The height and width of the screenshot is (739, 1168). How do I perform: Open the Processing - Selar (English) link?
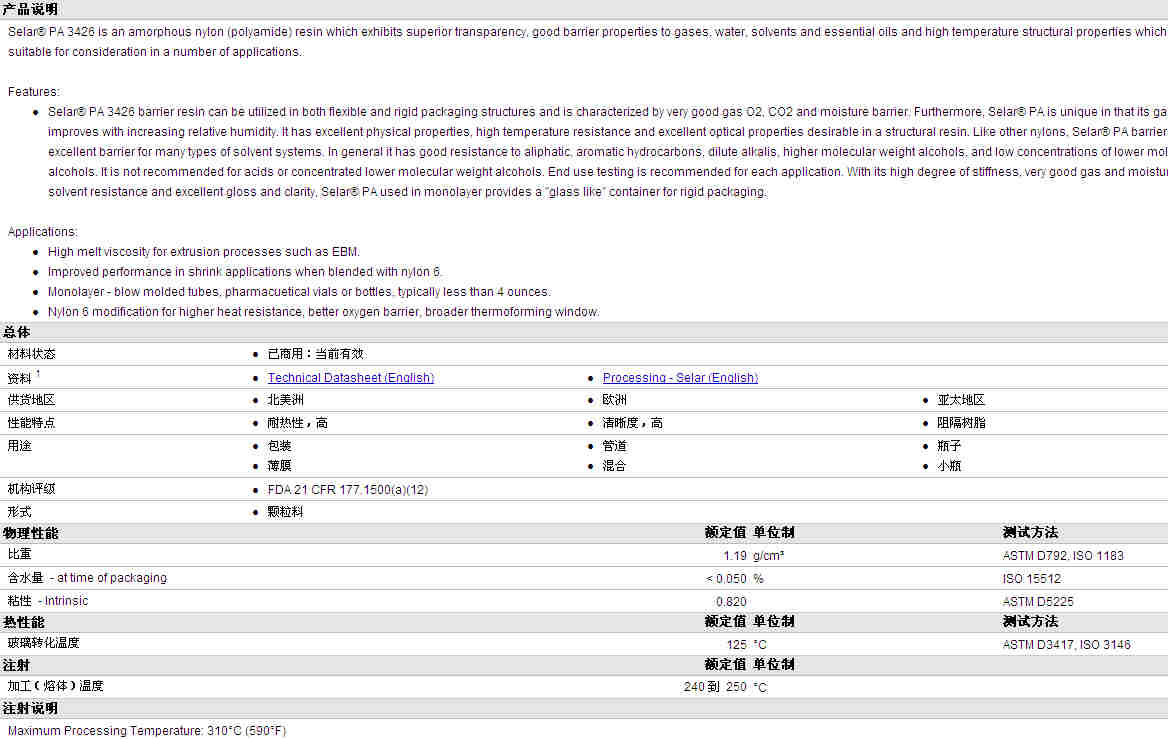point(680,378)
